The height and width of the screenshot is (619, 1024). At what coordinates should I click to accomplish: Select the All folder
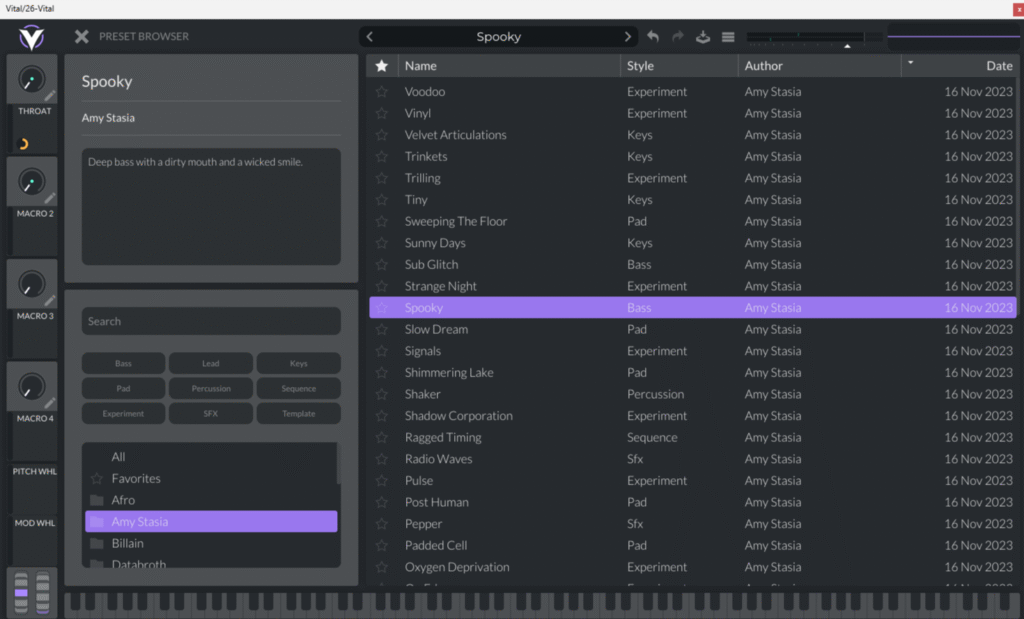(x=211, y=456)
